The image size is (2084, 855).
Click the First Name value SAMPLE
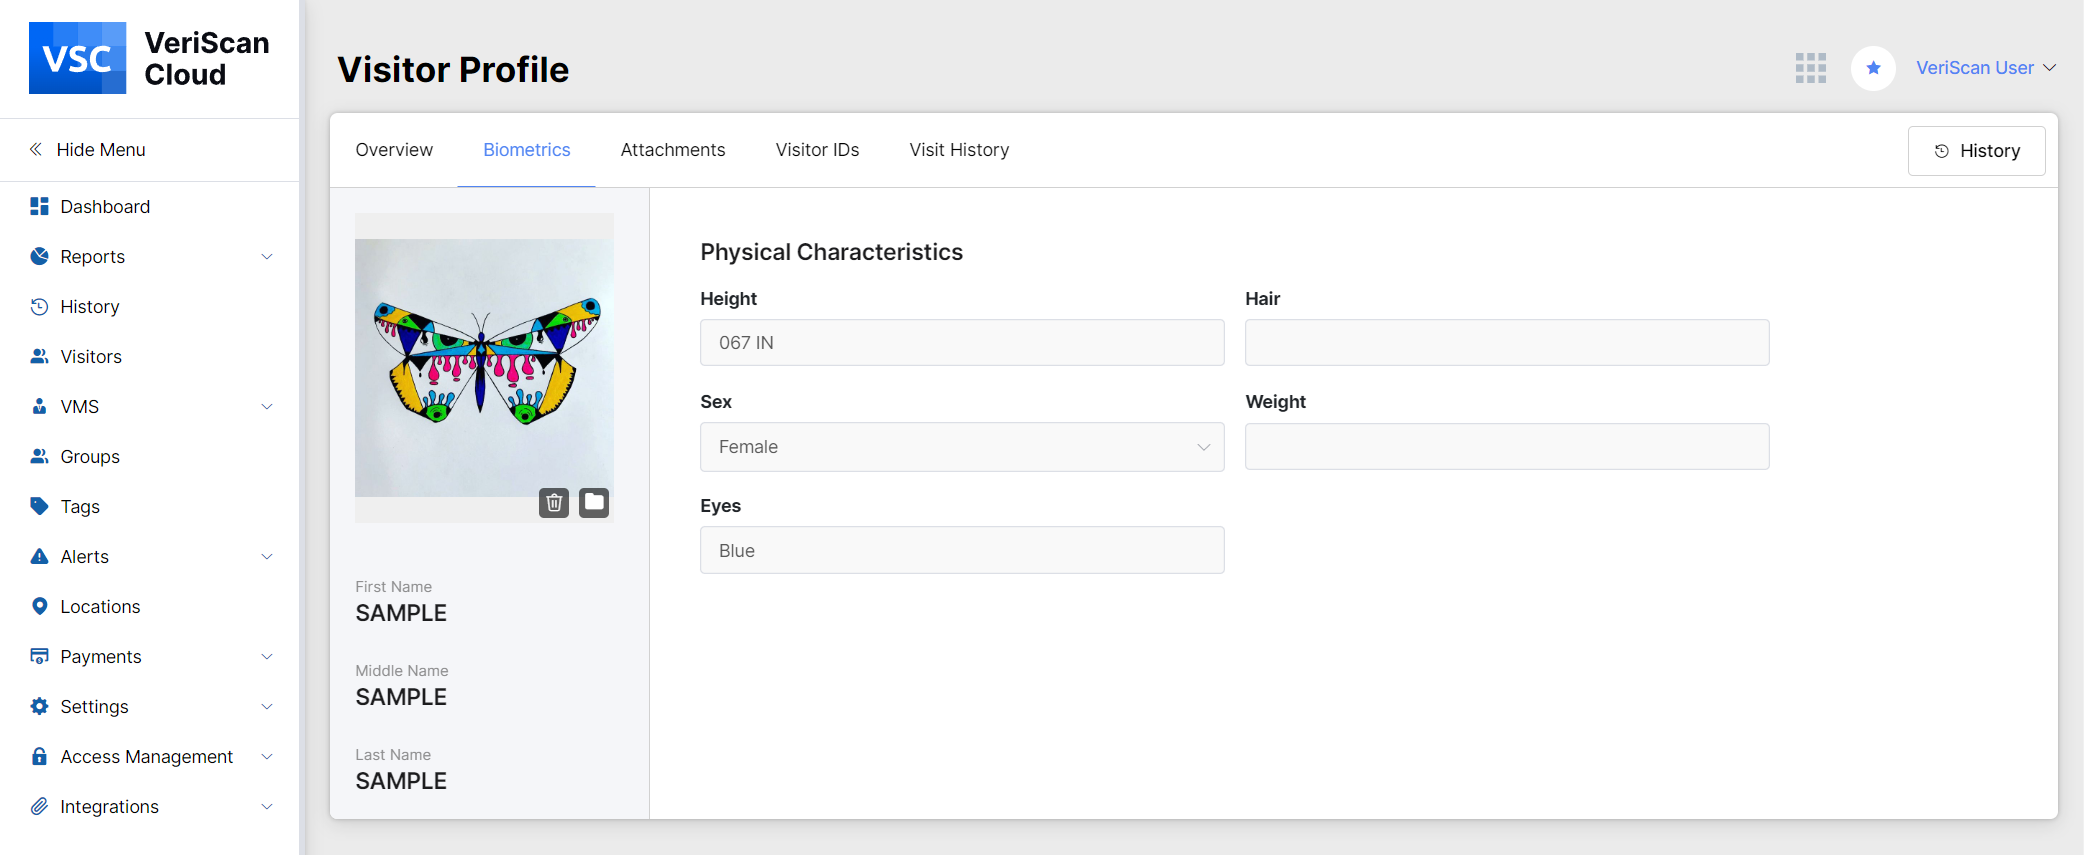(x=401, y=613)
